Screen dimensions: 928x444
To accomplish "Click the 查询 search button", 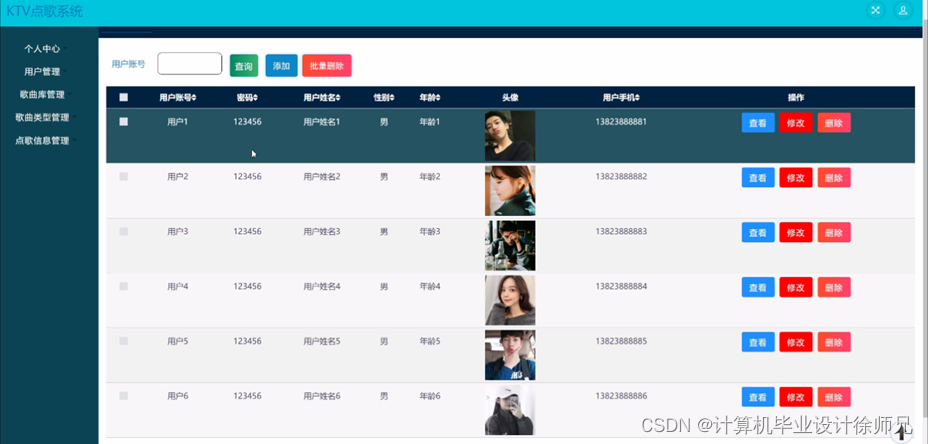I will pos(244,66).
